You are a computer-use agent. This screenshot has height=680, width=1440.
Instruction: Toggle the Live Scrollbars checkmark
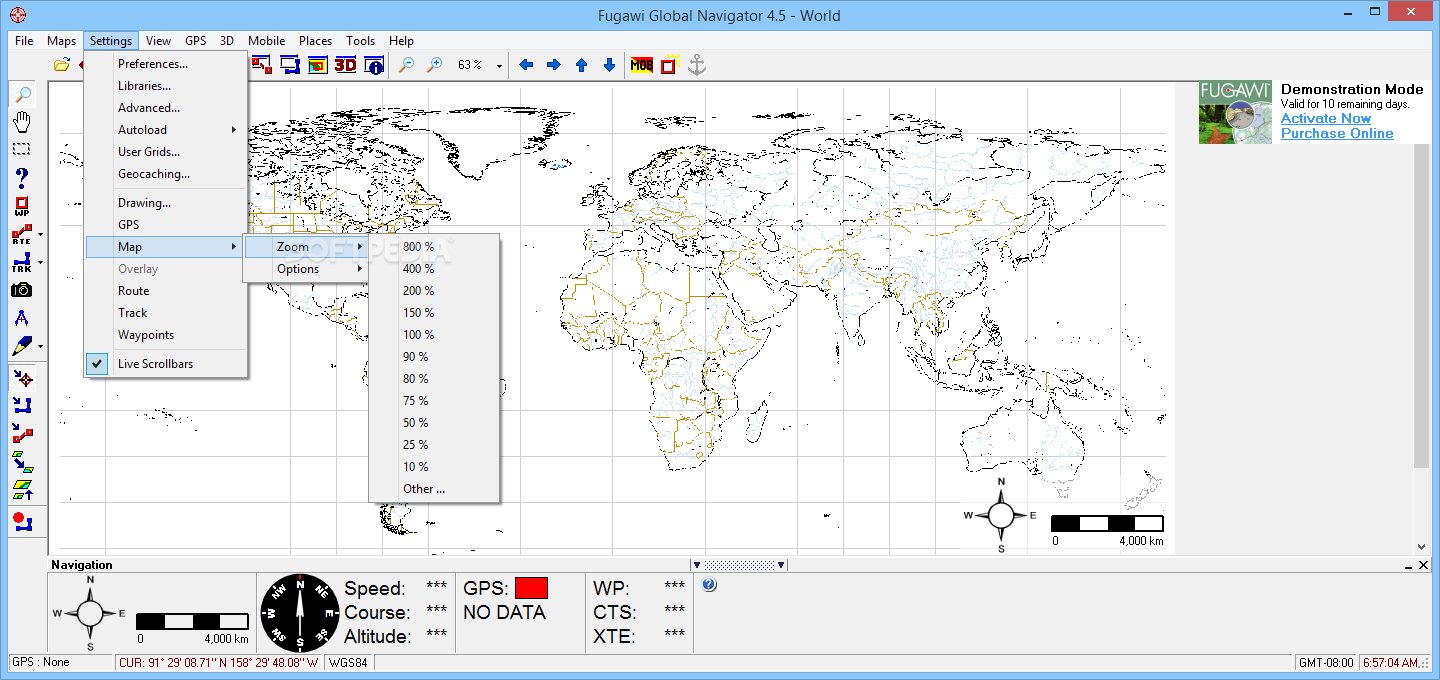[98, 364]
